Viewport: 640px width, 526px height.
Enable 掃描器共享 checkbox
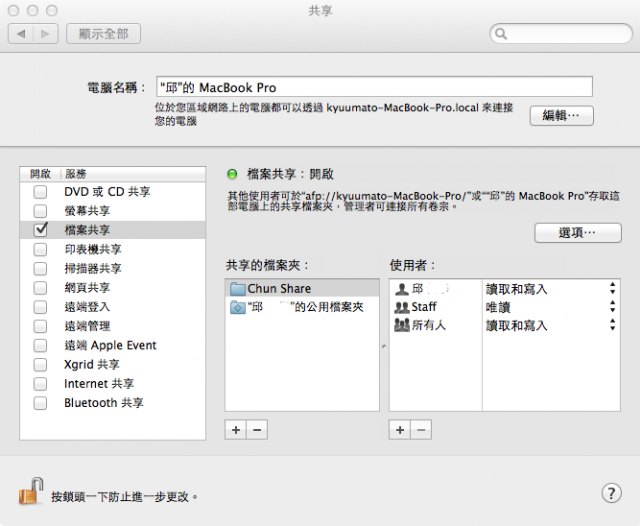[40, 269]
